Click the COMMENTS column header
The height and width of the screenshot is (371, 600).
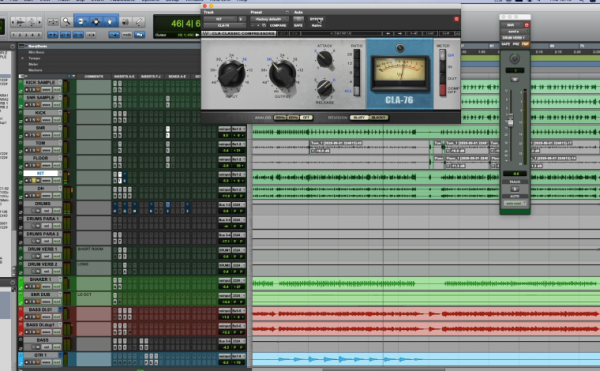click(94, 76)
